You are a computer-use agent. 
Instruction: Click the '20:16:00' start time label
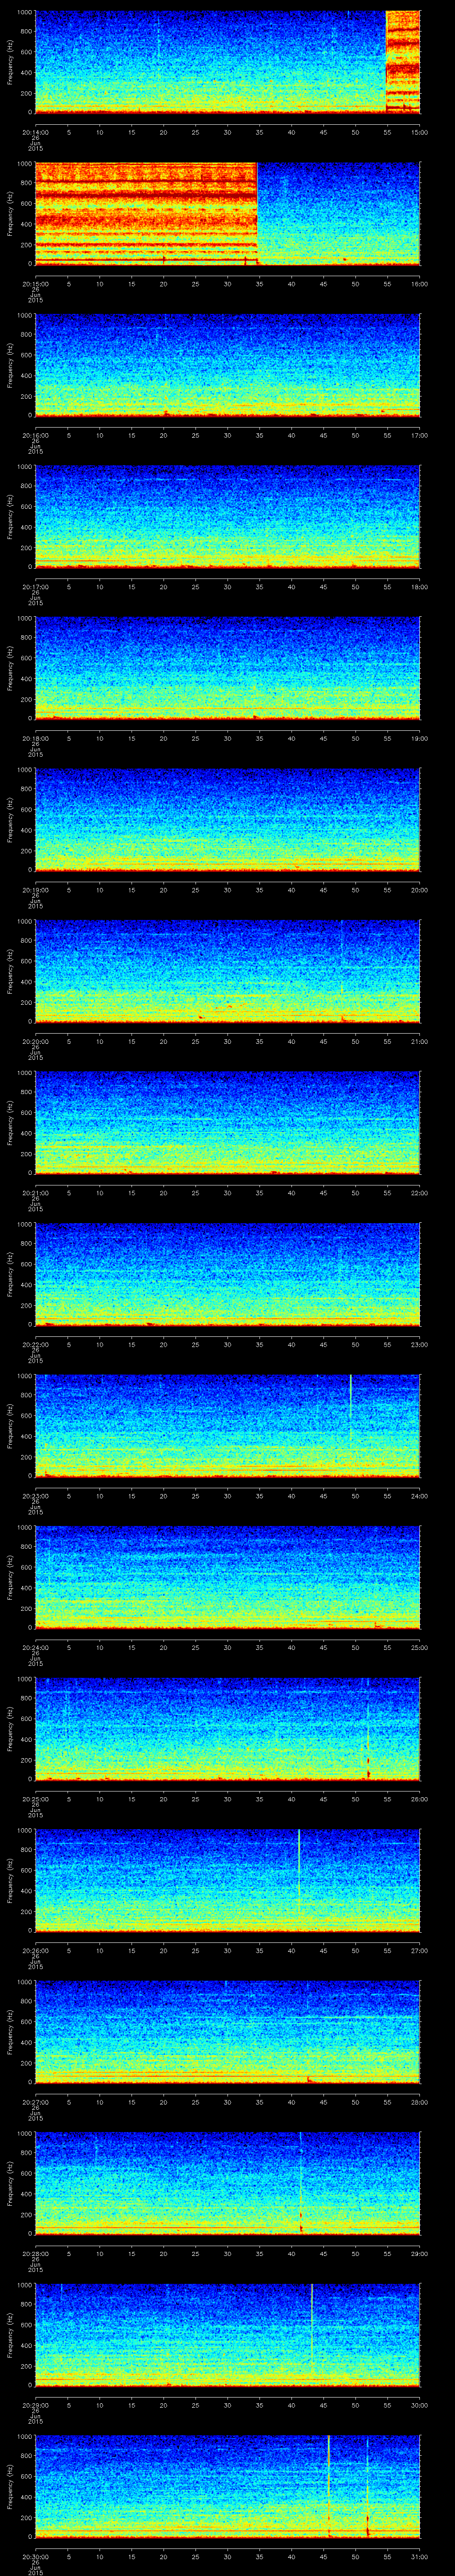[x=36, y=435]
